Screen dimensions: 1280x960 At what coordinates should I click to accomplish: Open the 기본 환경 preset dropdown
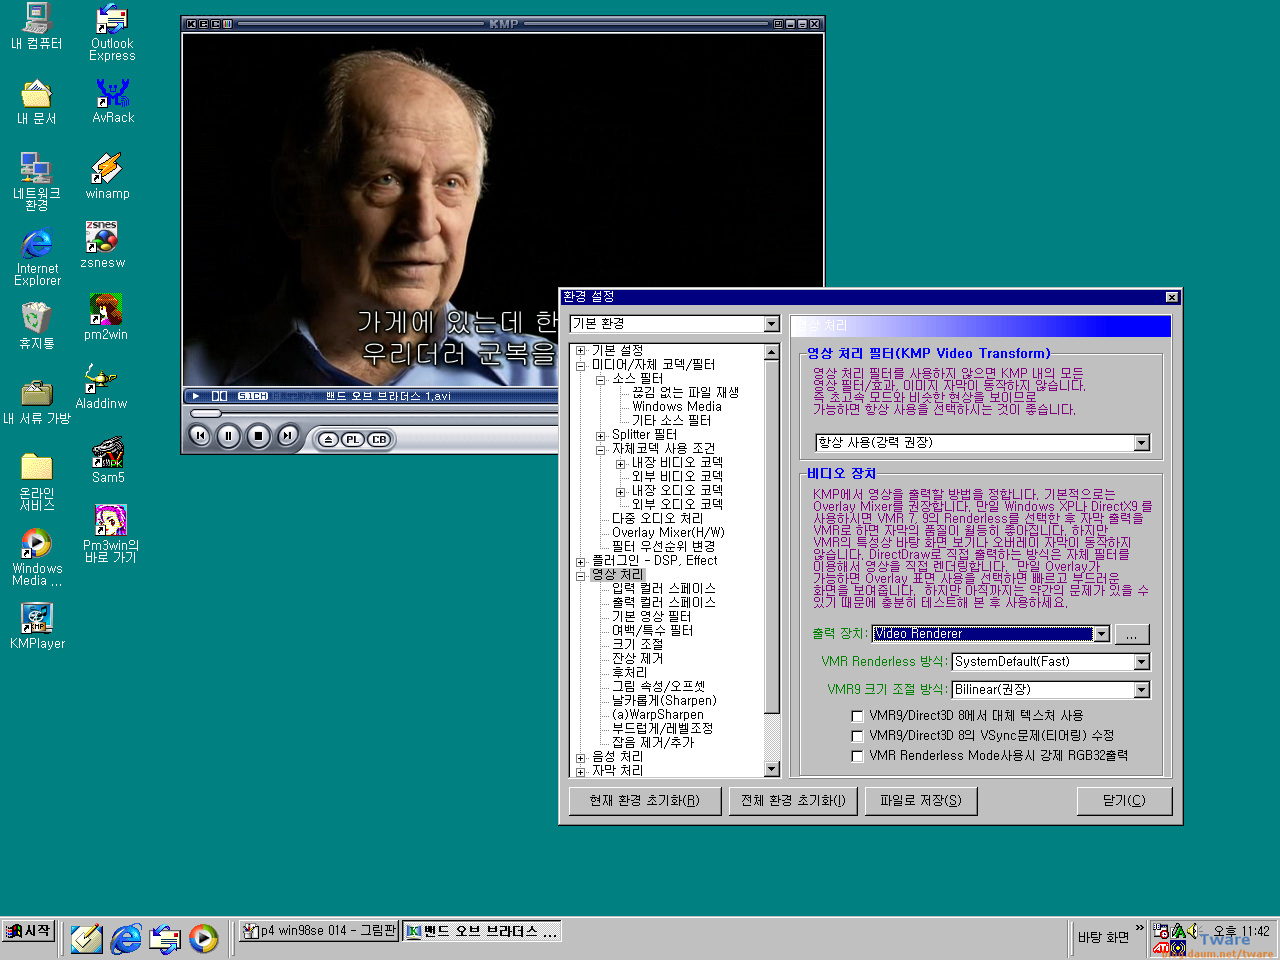pos(771,324)
